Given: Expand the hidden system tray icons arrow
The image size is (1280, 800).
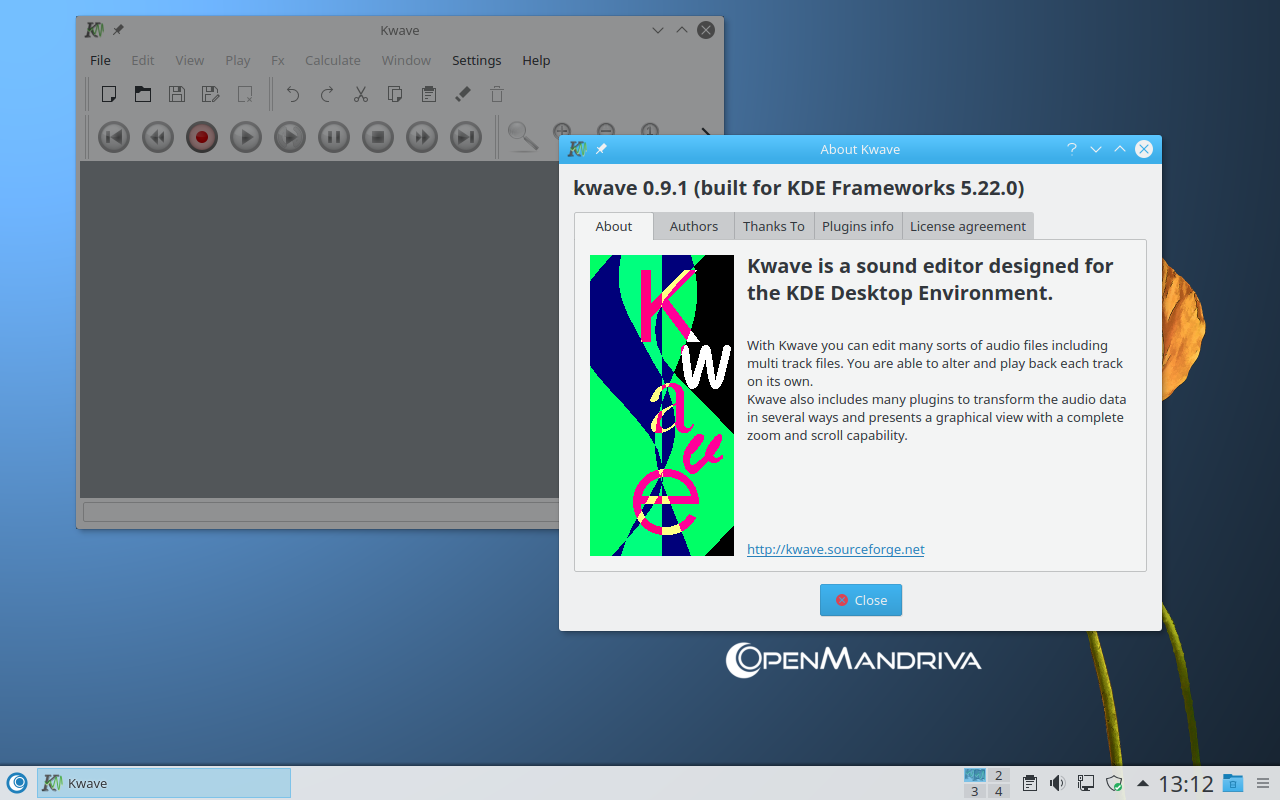Looking at the screenshot, I should 1142,783.
